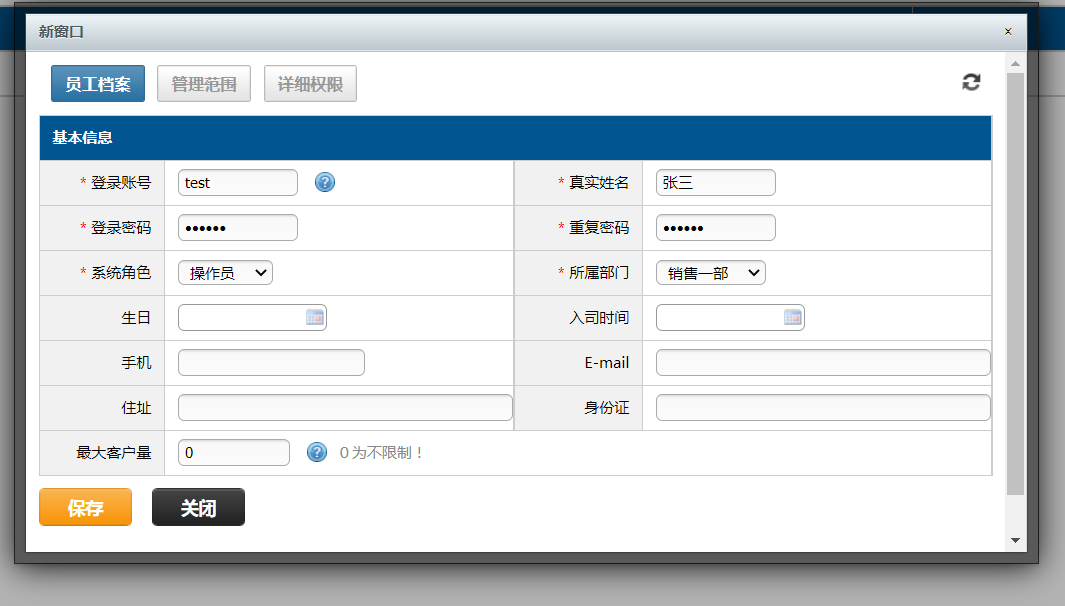Select the 生日 date field
This screenshot has height=606, width=1065.
point(252,317)
